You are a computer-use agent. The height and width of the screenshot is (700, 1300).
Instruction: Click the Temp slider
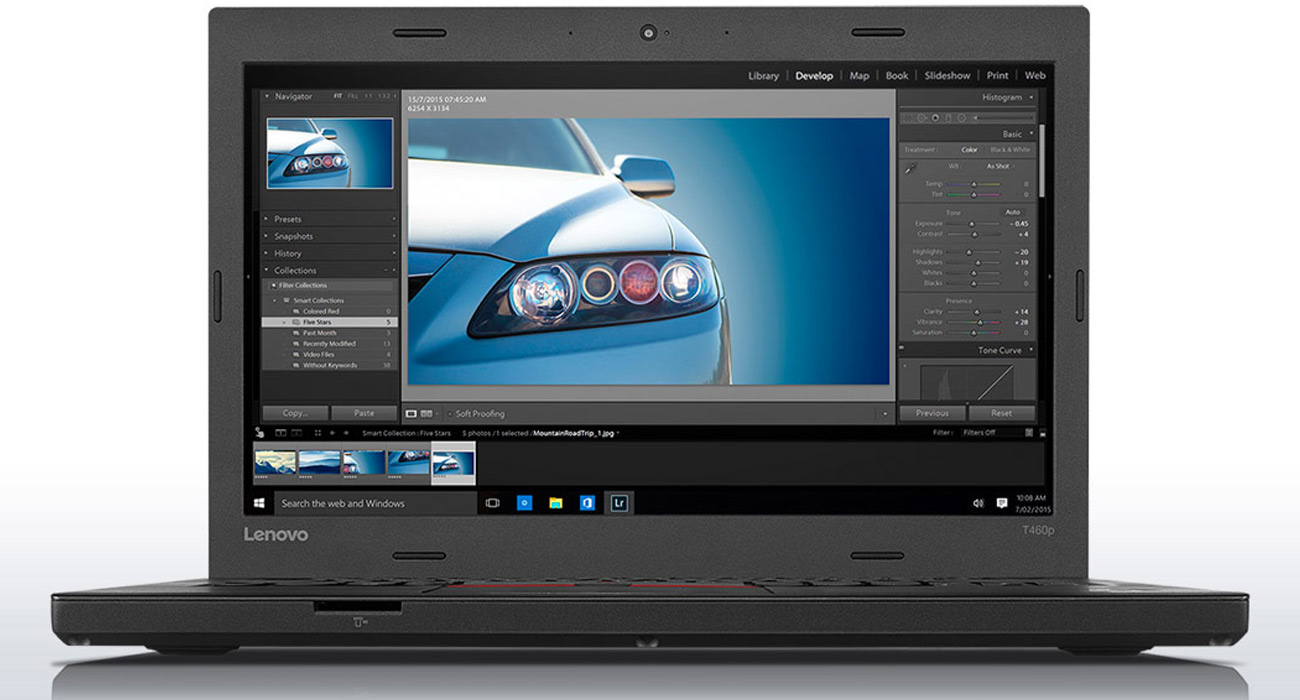976,184
